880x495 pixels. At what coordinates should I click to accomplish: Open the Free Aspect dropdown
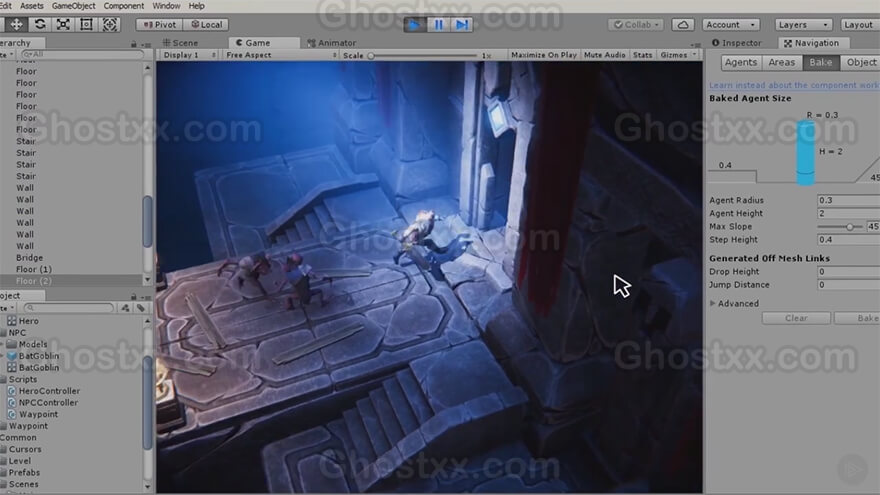point(281,55)
